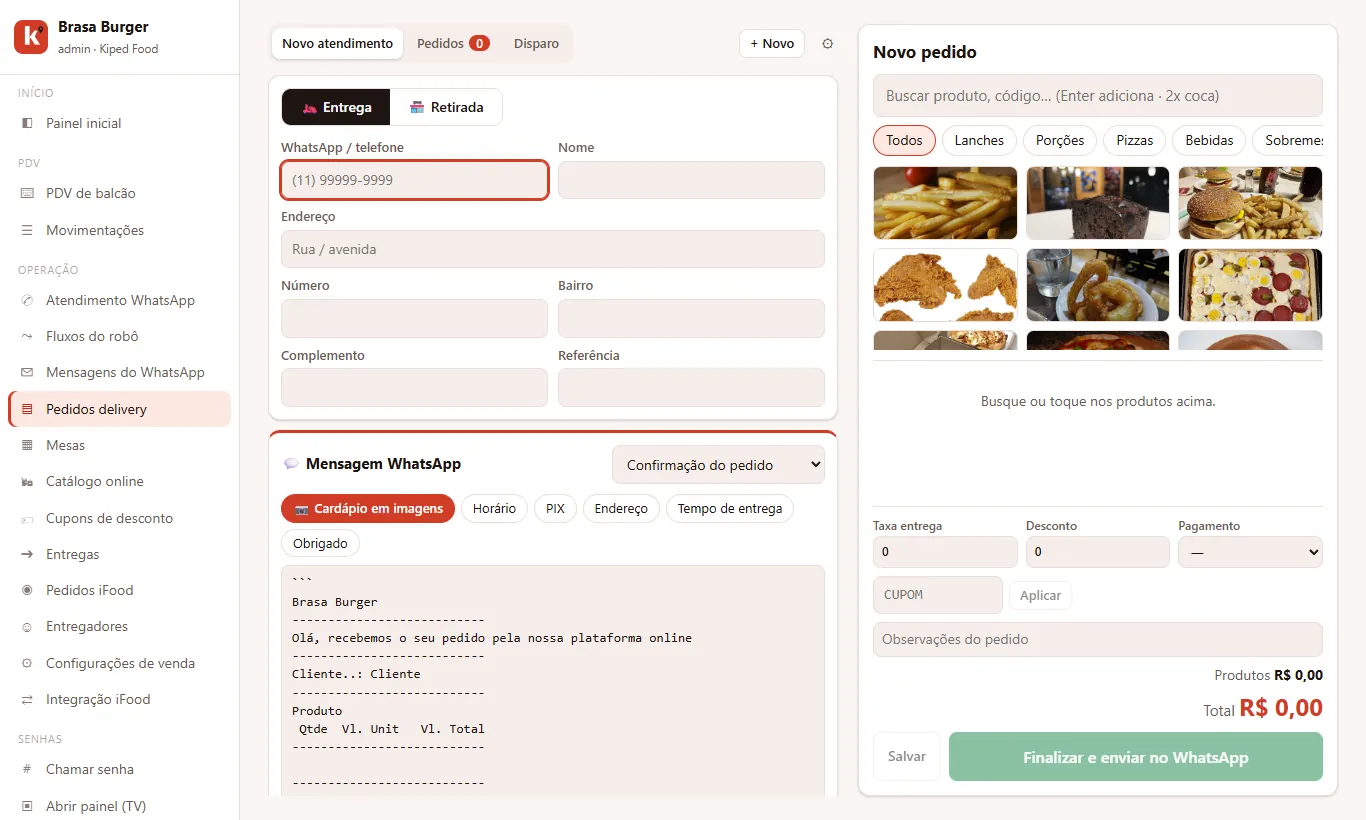Focus the product search field
Screen dimensions: 1366x820
click(x=1097, y=96)
